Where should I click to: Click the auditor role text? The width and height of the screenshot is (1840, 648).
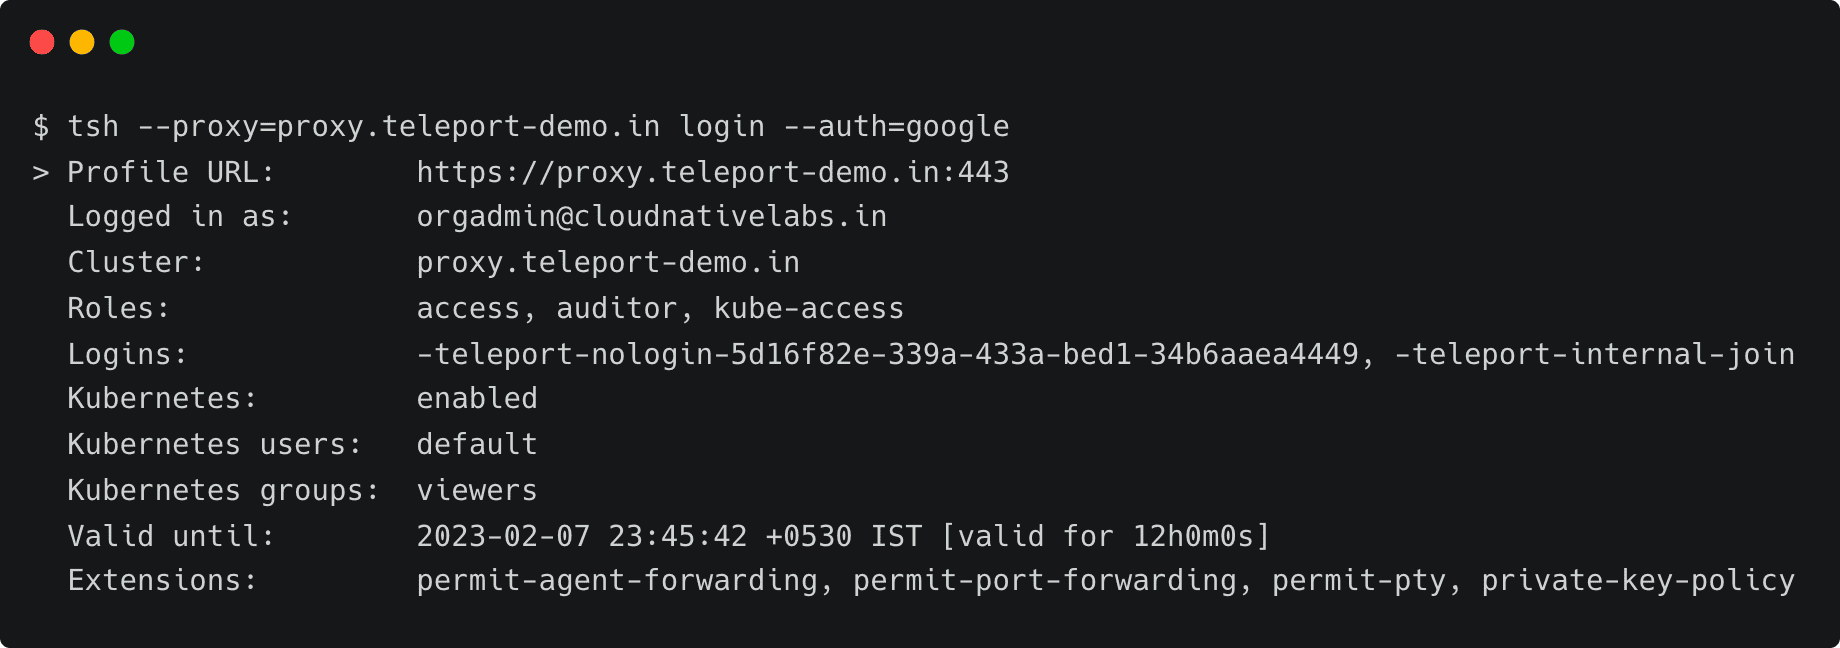click(x=616, y=309)
